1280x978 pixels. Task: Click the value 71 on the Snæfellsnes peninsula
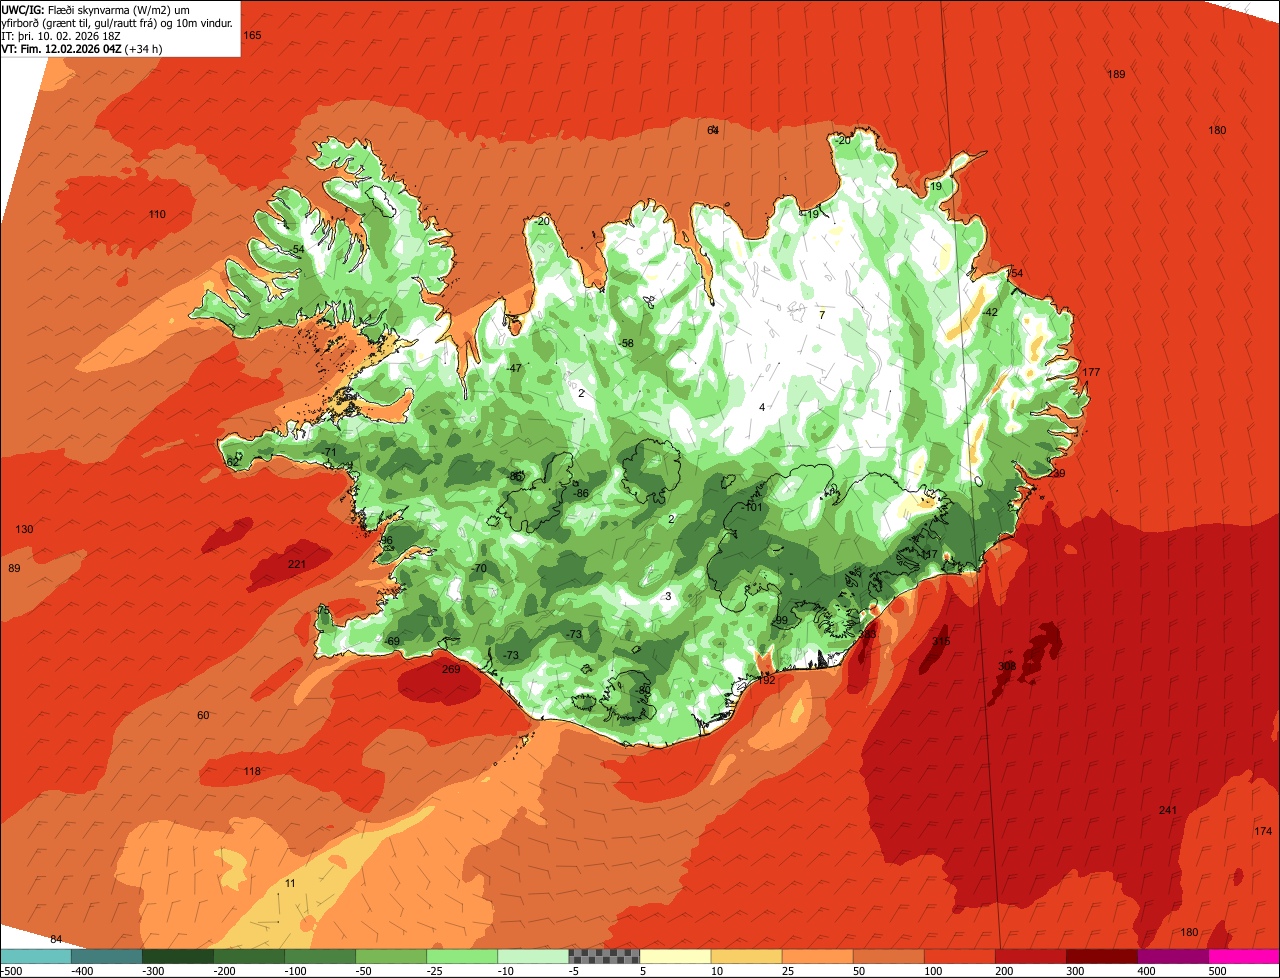pos(330,452)
